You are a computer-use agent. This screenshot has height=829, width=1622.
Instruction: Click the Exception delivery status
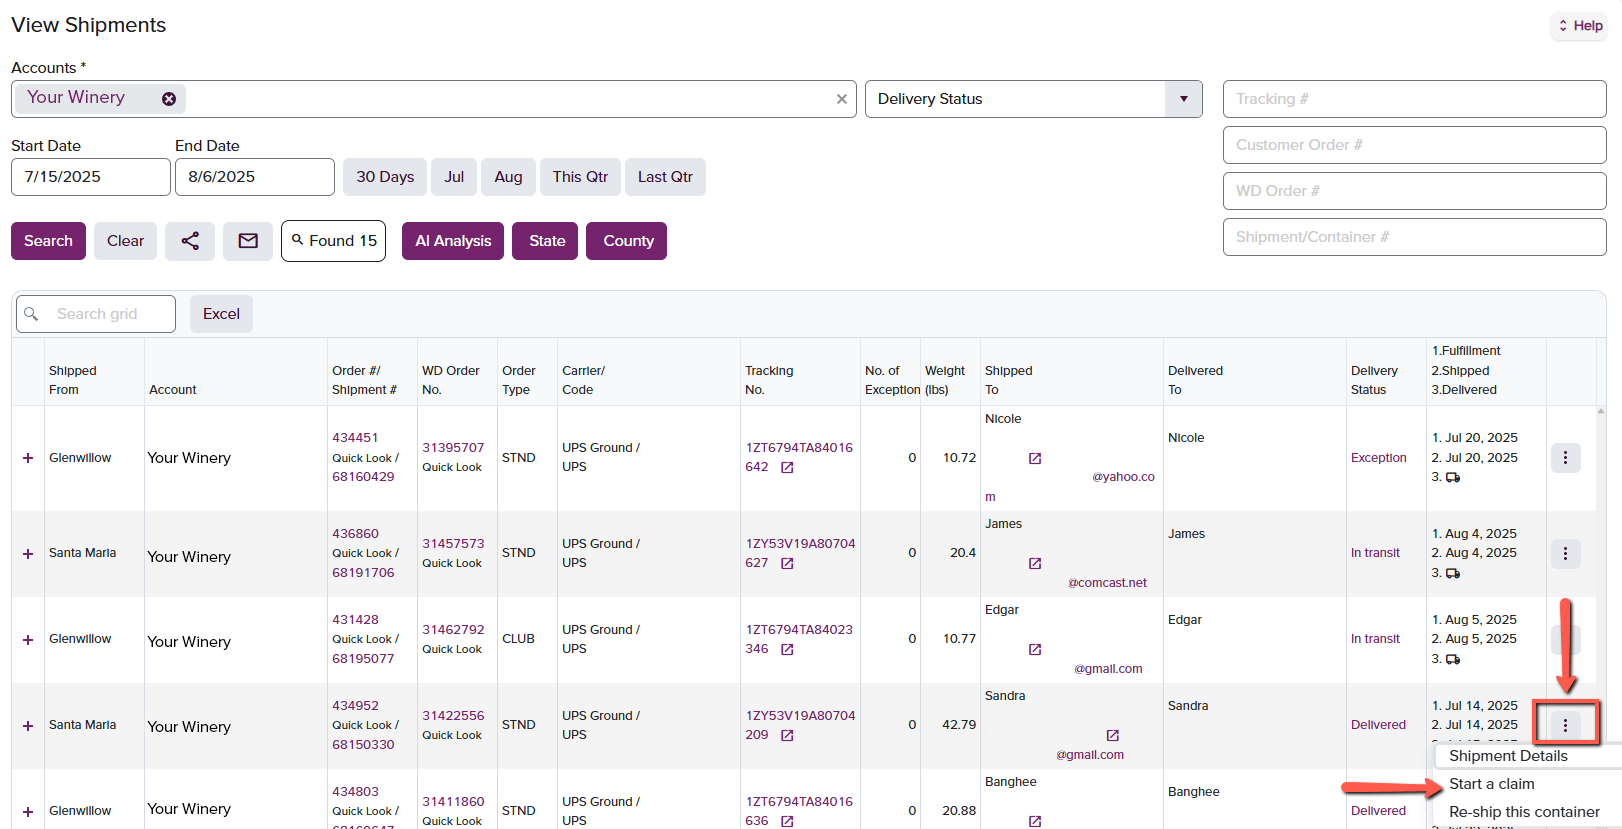click(x=1378, y=458)
